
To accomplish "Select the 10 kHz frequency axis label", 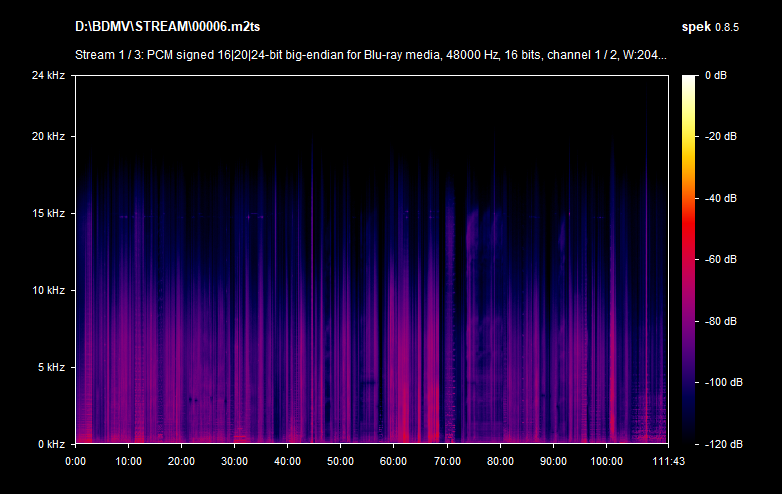I will click(x=47, y=290).
